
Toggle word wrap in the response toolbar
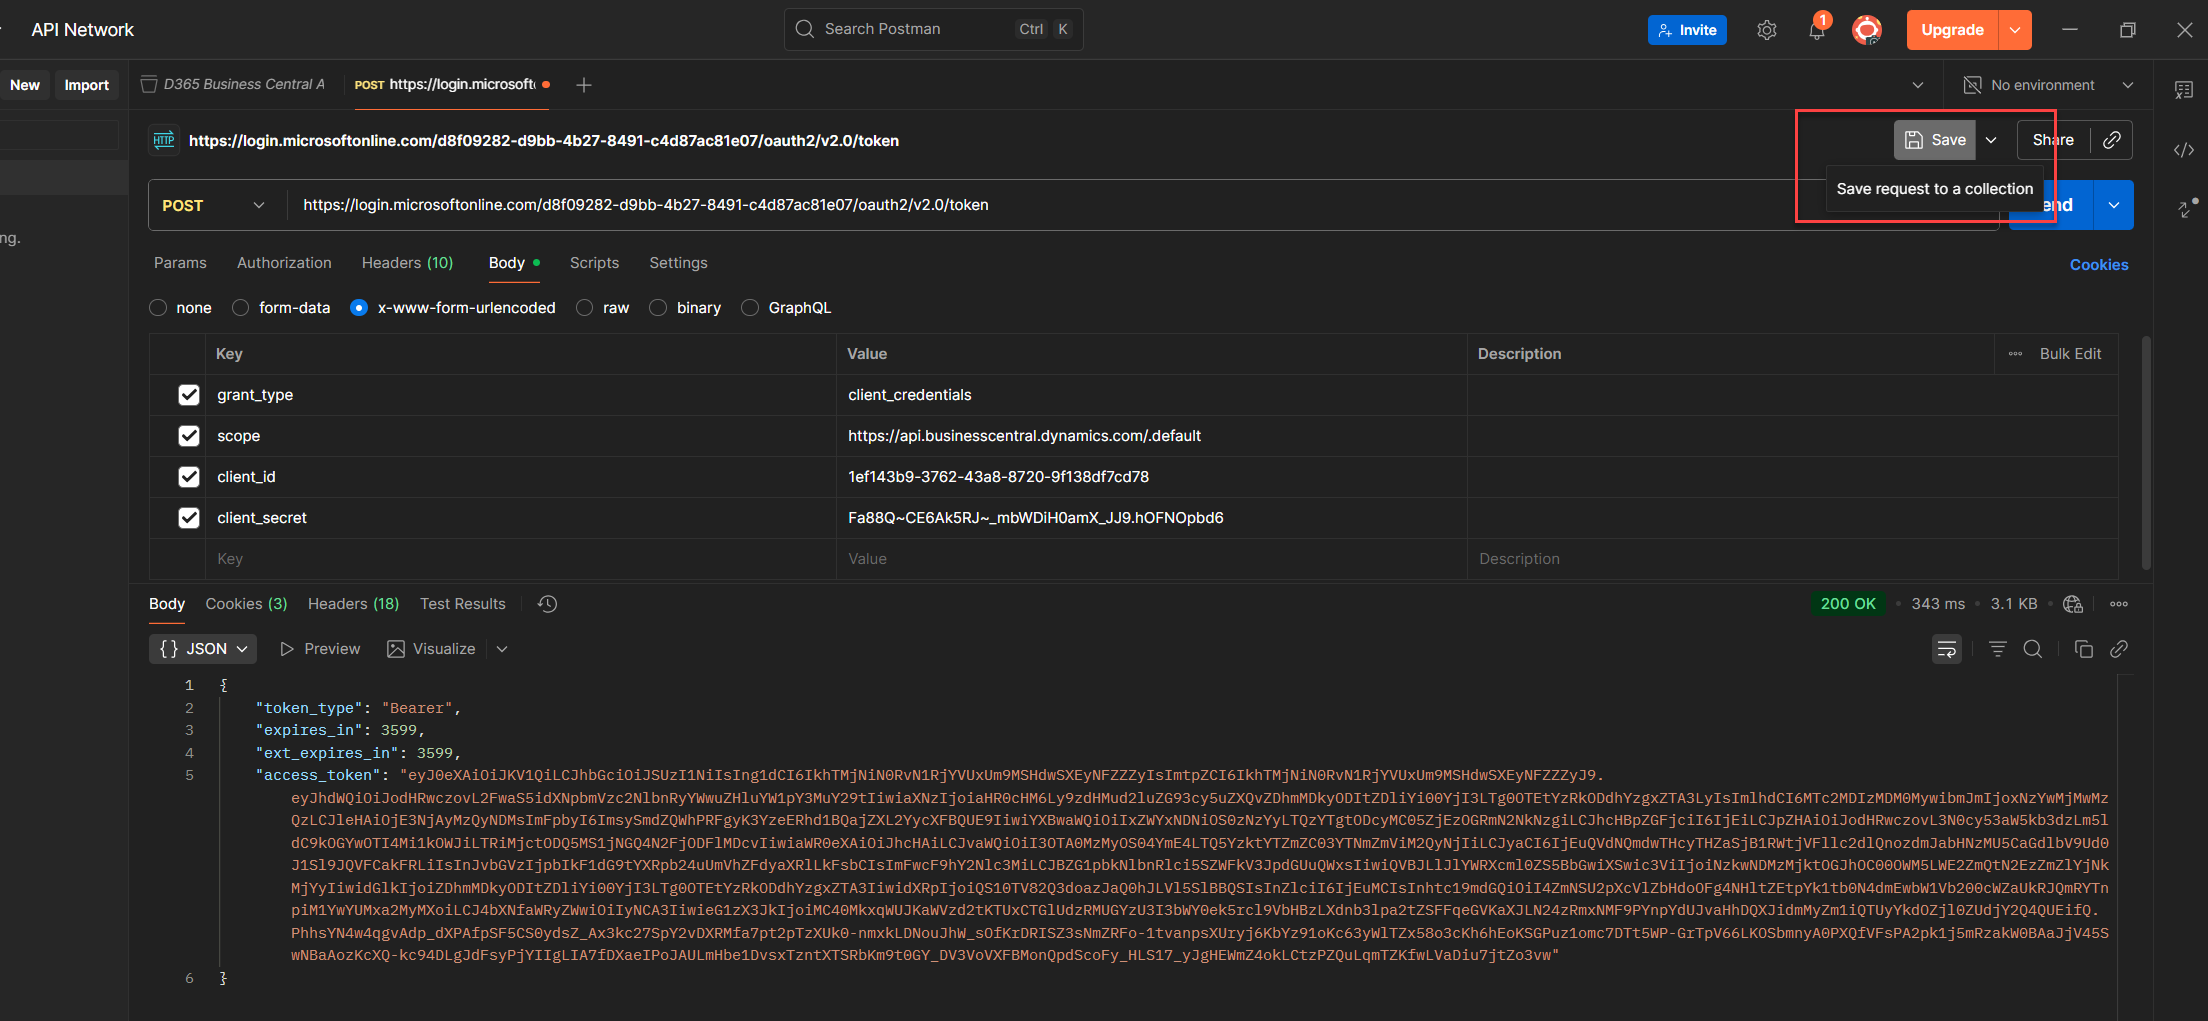[1947, 649]
